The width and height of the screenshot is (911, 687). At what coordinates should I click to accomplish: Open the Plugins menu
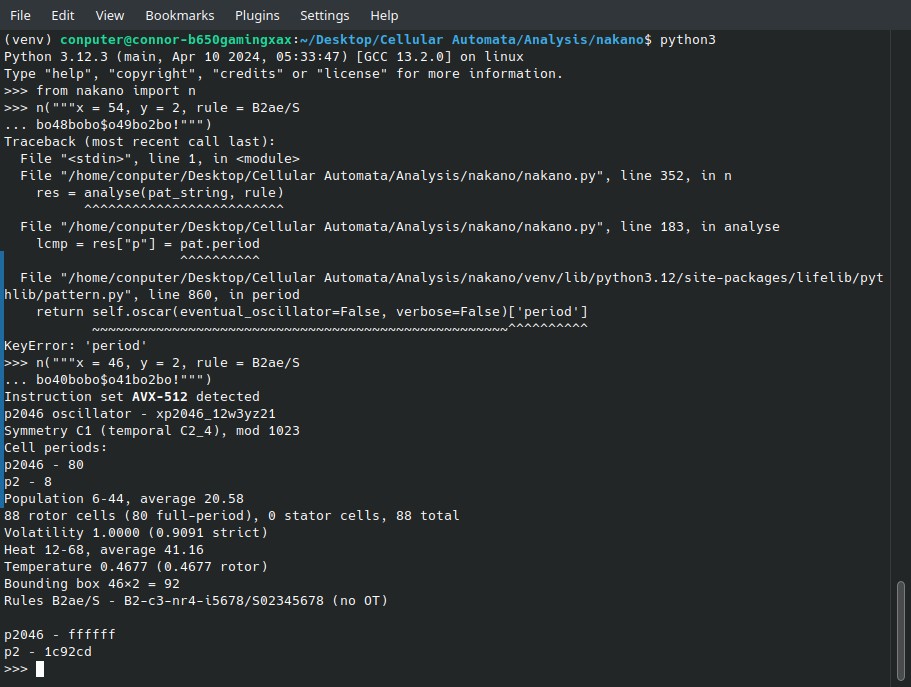click(257, 16)
